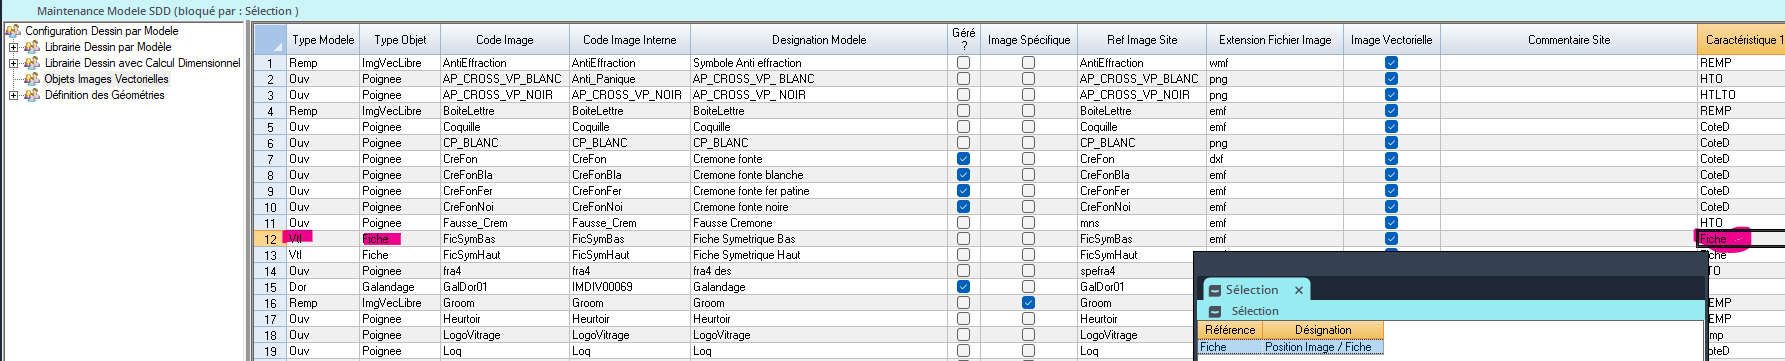Click 'fra4 des' designation cell
Image resolution: width=1785 pixels, height=361 pixels.
coord(818,271)
